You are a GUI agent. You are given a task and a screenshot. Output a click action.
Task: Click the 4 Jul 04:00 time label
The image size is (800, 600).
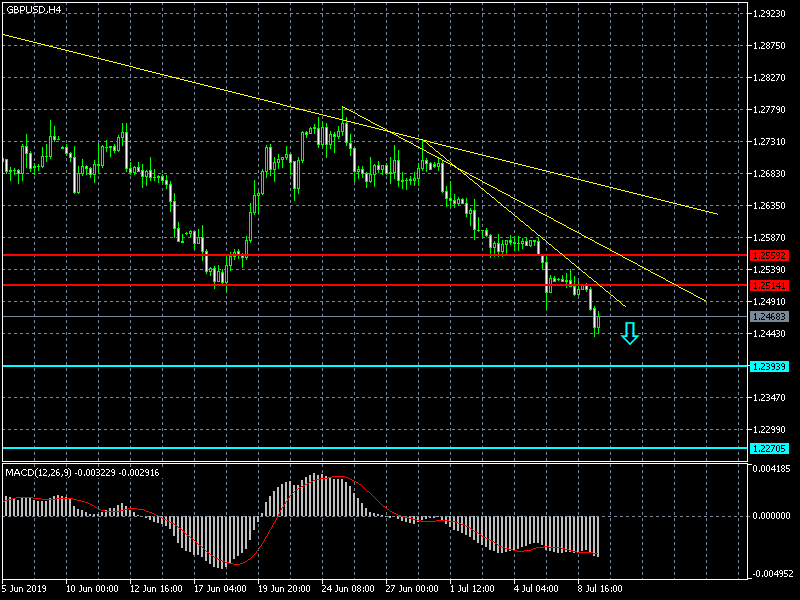[x=536, y=589]
